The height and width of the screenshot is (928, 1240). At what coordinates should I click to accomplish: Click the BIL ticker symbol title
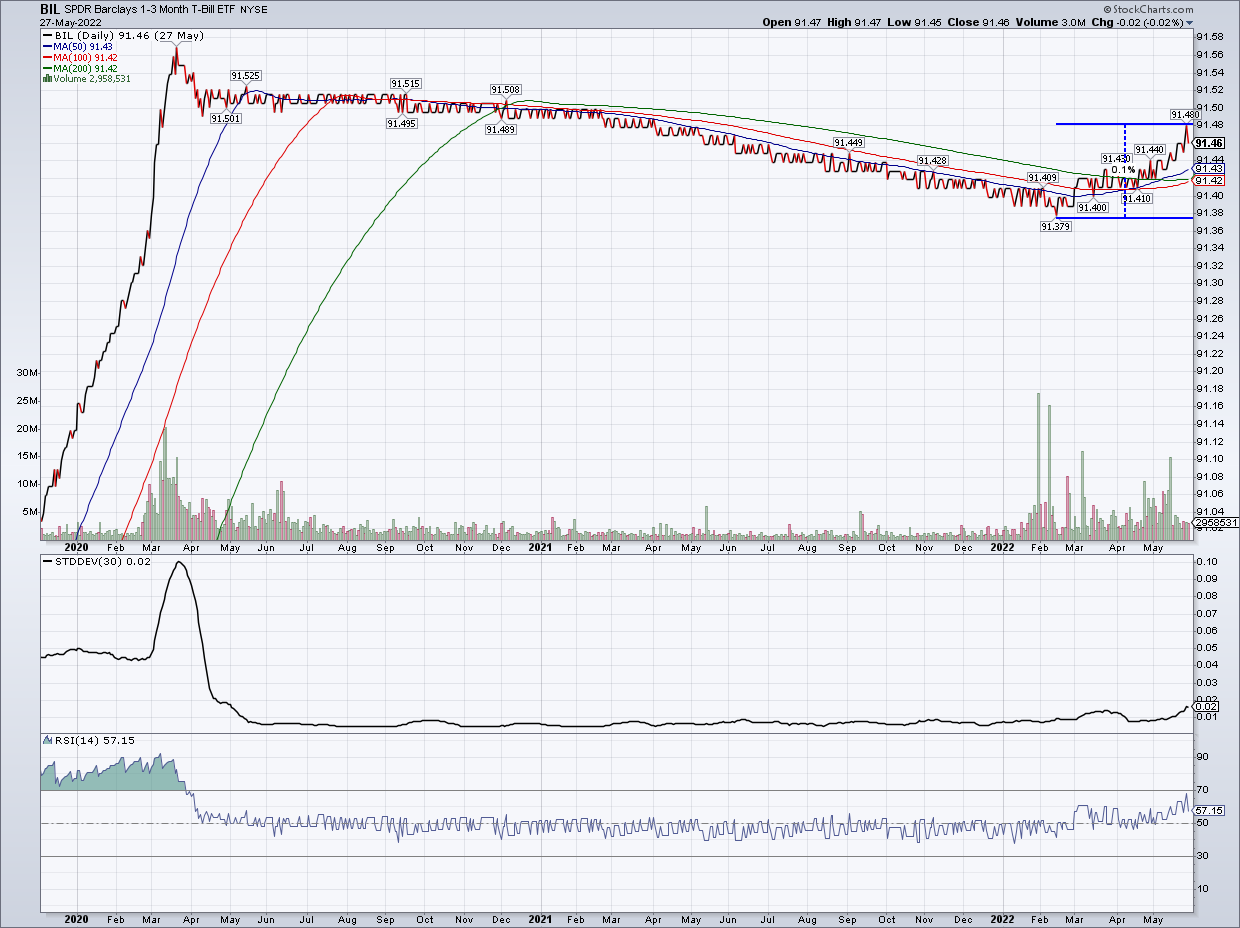(x=52, y=7)
